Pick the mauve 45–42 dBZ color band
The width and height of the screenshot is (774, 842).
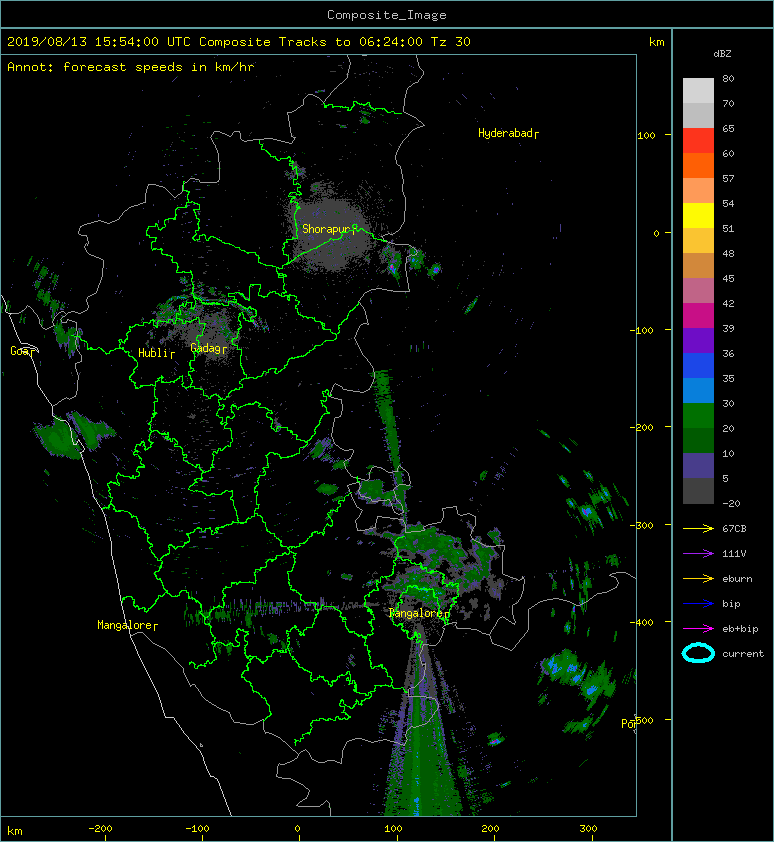698,291
